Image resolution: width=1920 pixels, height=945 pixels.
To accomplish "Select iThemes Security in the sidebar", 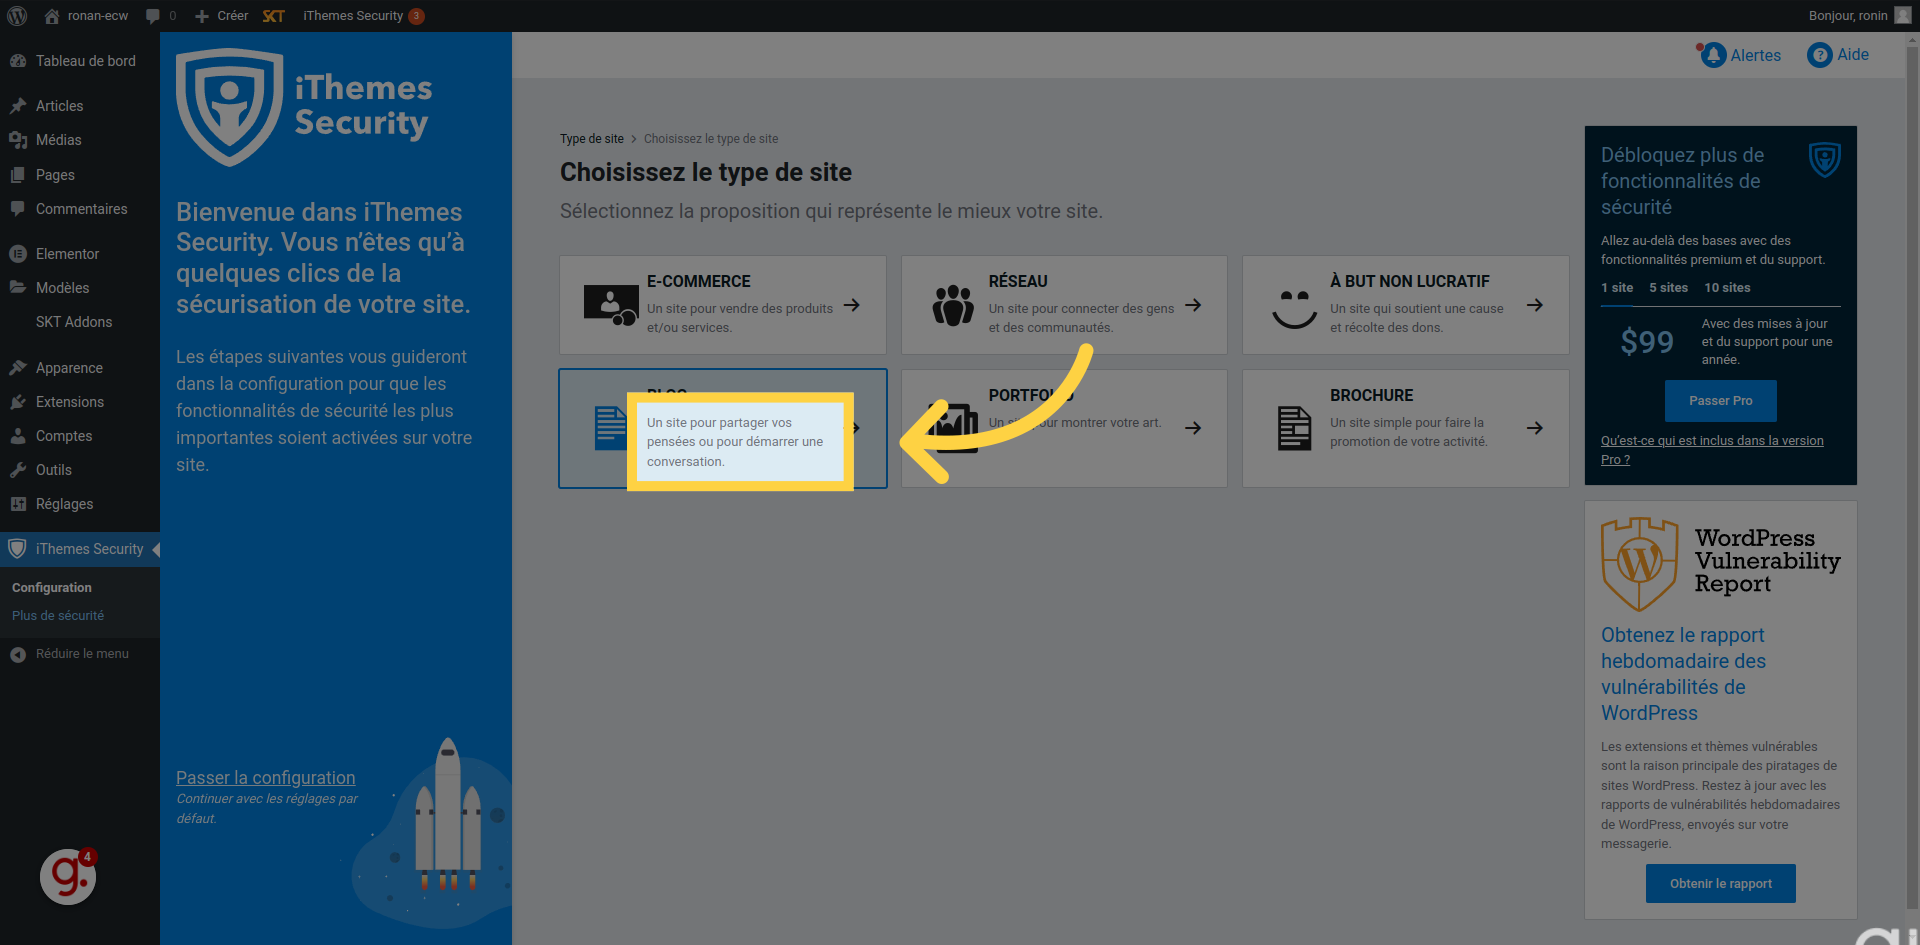I will (80, 549).
